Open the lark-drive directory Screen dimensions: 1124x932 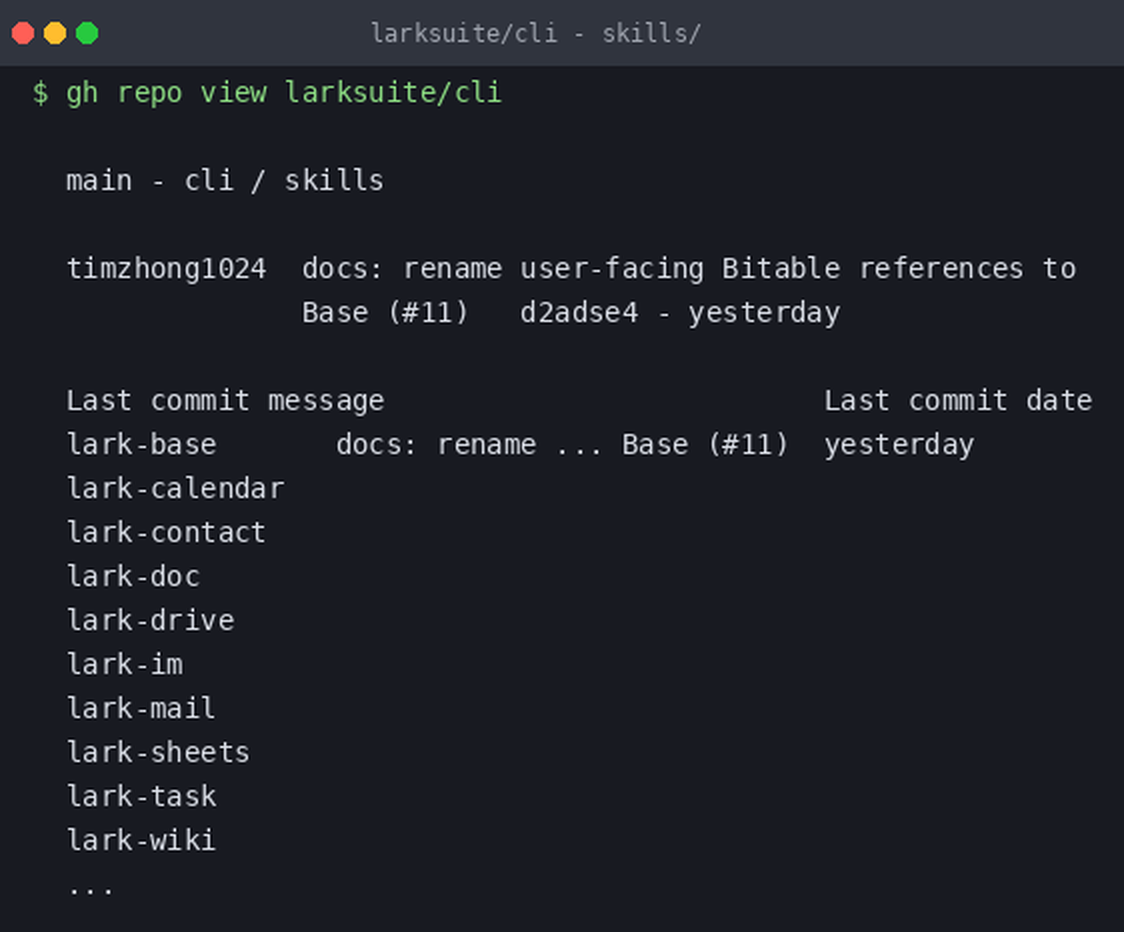pos(151,620)
